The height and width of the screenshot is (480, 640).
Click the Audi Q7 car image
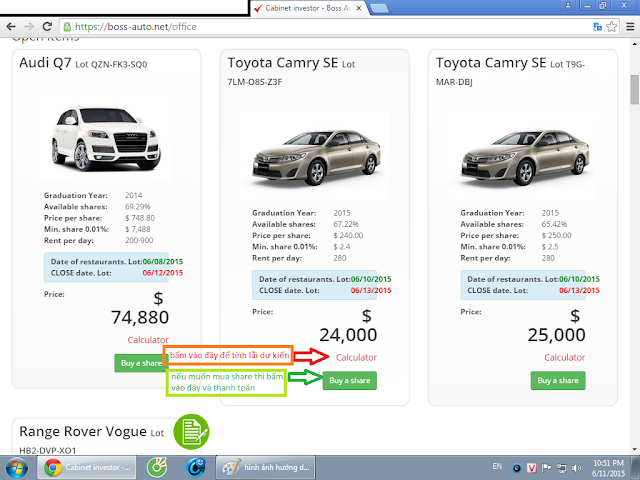coord(106,138)
